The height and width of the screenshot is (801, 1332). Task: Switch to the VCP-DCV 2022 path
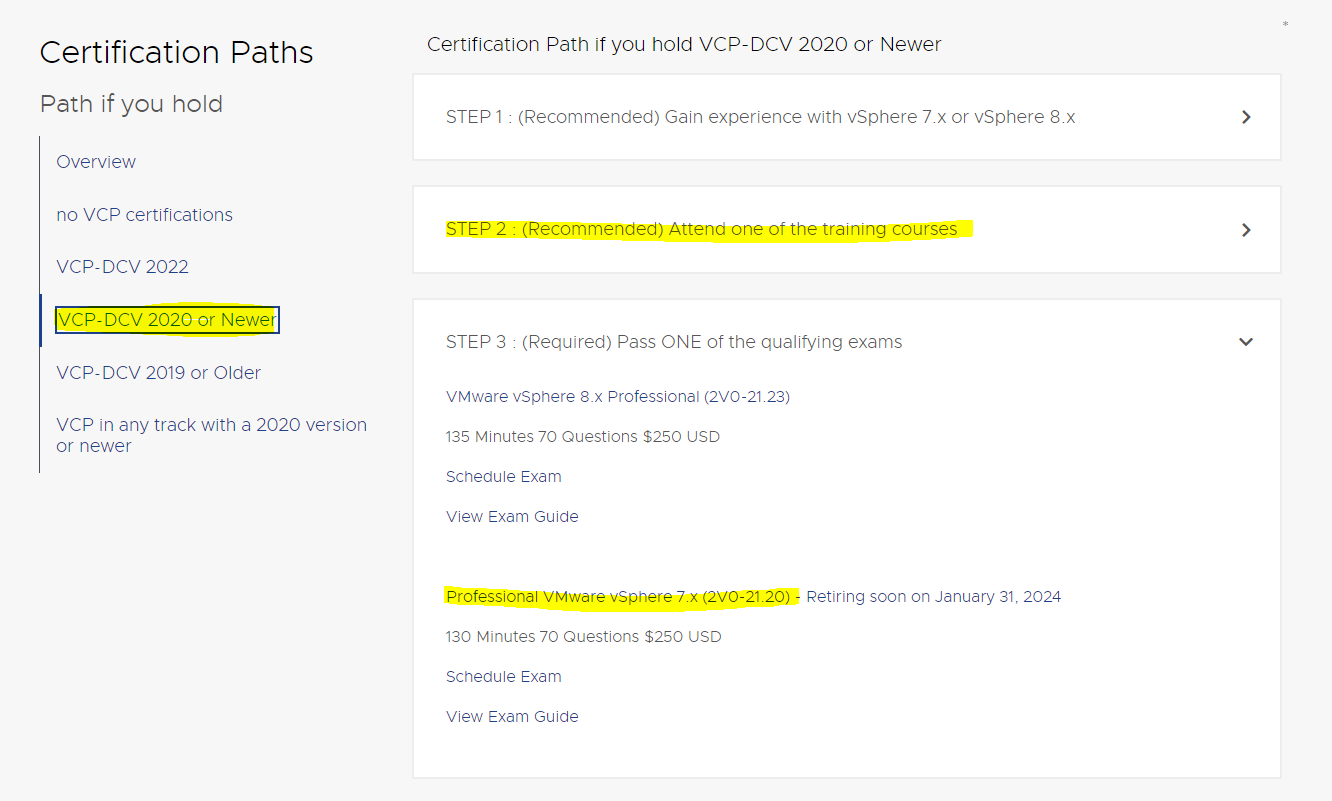[x=122, y=267]
